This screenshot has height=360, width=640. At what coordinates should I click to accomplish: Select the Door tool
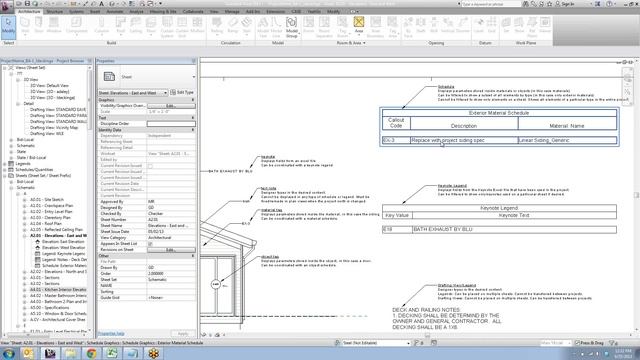pyautogui.click(x=39, y=25)
